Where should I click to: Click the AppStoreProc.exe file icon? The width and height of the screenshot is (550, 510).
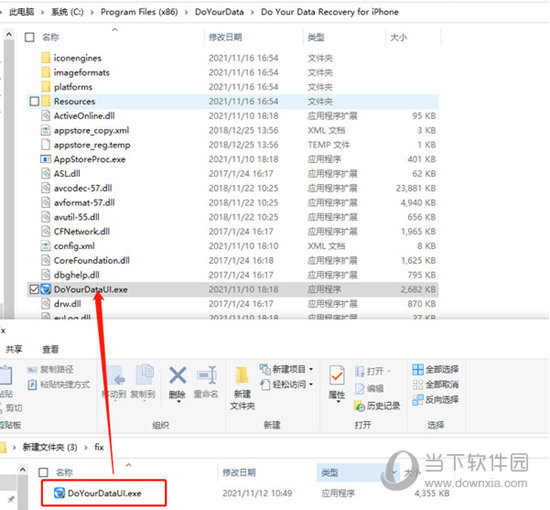coord(46,159)
